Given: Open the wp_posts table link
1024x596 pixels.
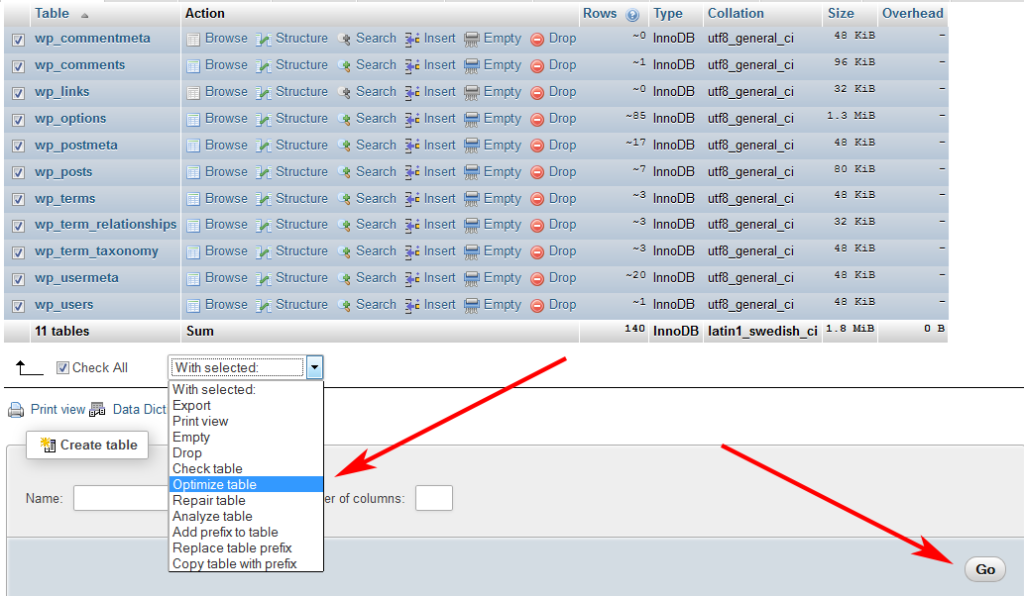Looking at the screenshot, I should (x=63, y=172).
